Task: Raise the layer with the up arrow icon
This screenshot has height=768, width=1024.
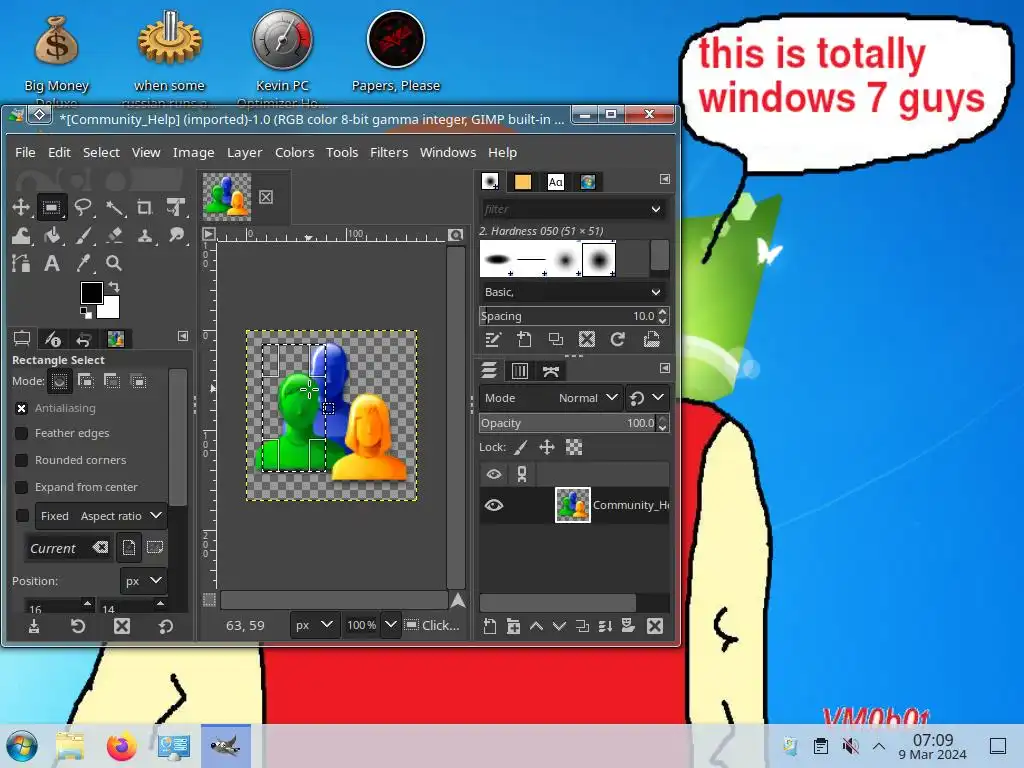Action: click(x=536, y=626)
